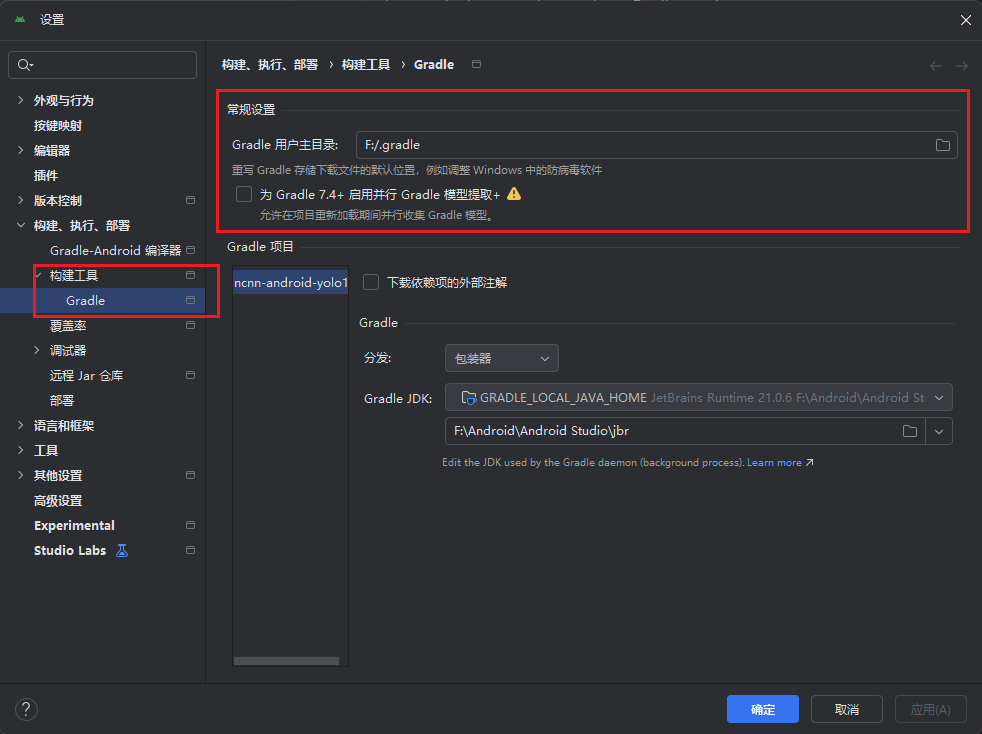Expand the 编辑器 section
This screenshot has width=982, height=734.
tap(21, 150)
